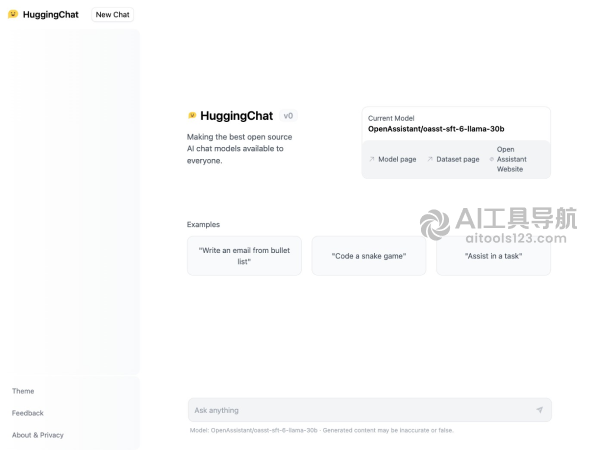The image size is (600, 450).
Task: Click the arrow icon beside Model page
Action: tap(372, 159)
